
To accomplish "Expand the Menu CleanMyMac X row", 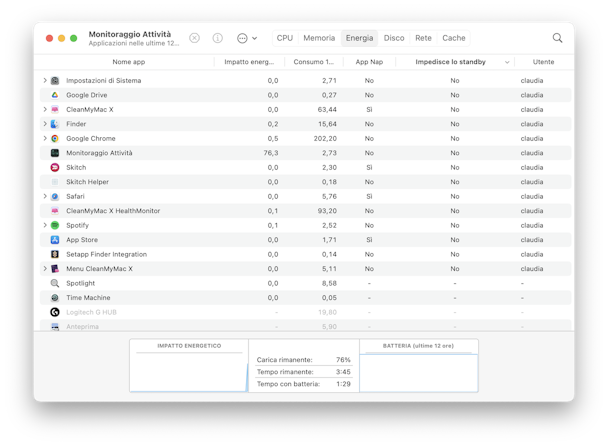I will (x=45, y=268).
